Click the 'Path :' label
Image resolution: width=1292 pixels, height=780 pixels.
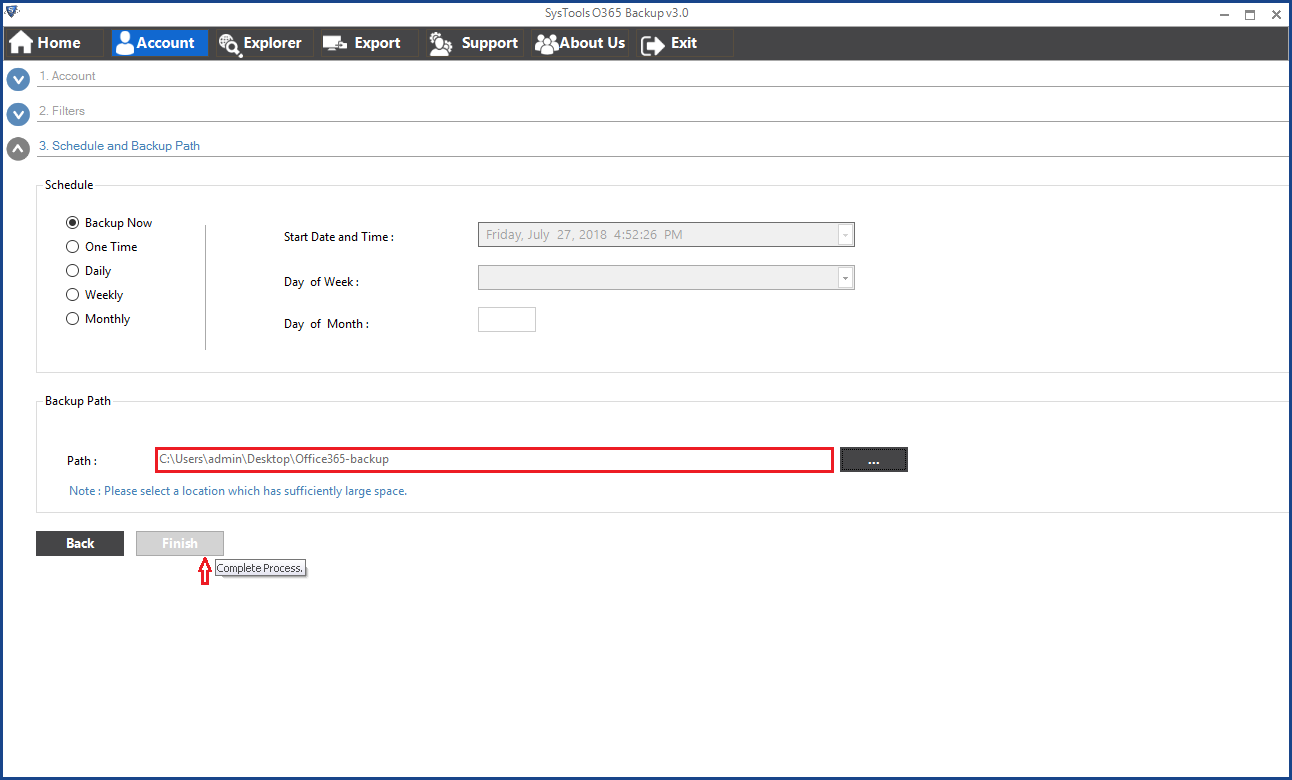82,461
